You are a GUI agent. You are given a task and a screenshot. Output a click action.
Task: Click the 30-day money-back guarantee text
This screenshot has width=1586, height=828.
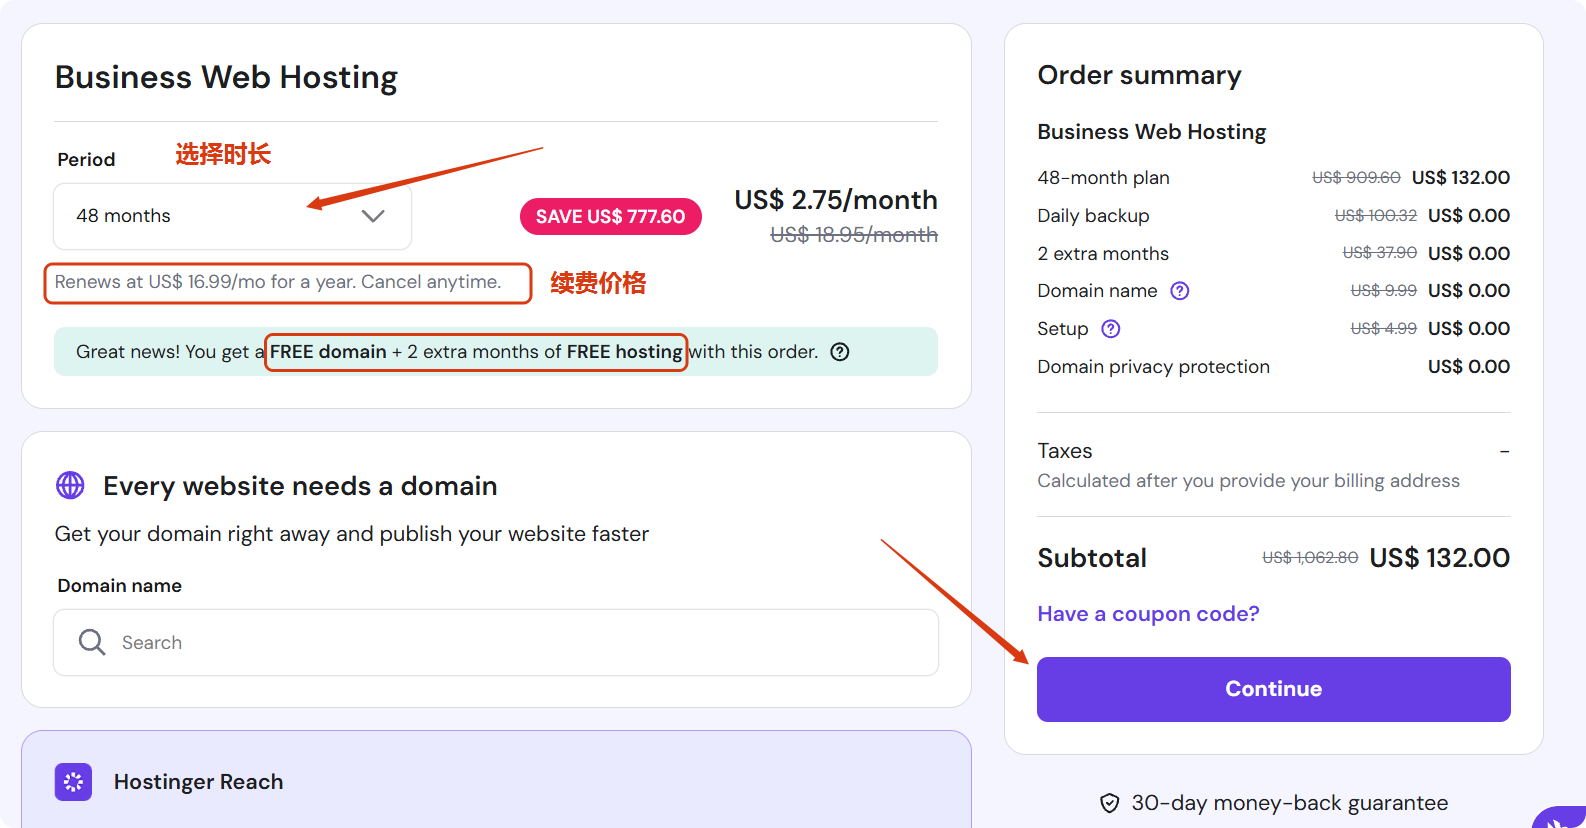[x=1289, y=803]
